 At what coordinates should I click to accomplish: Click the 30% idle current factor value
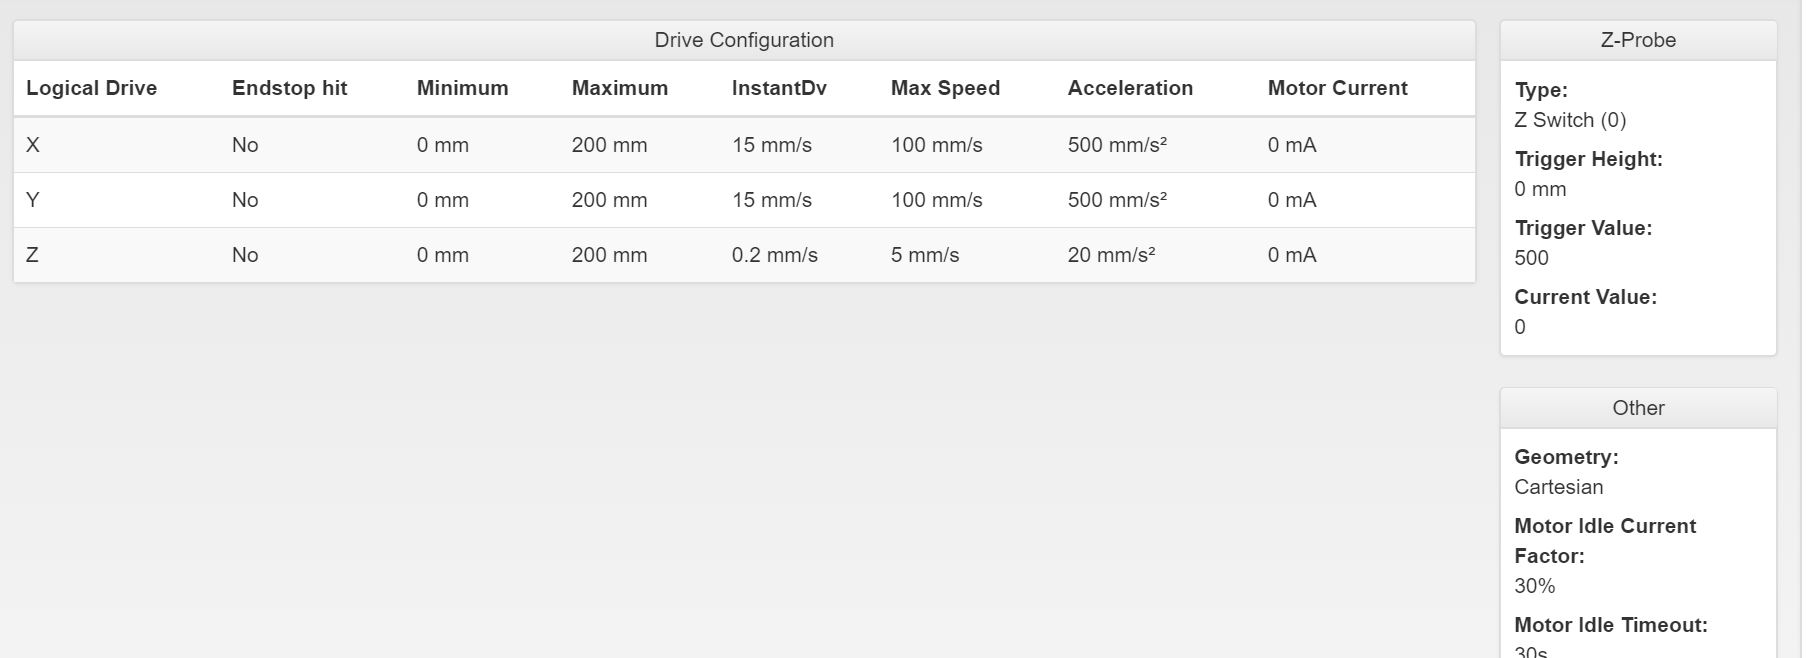1534,586
